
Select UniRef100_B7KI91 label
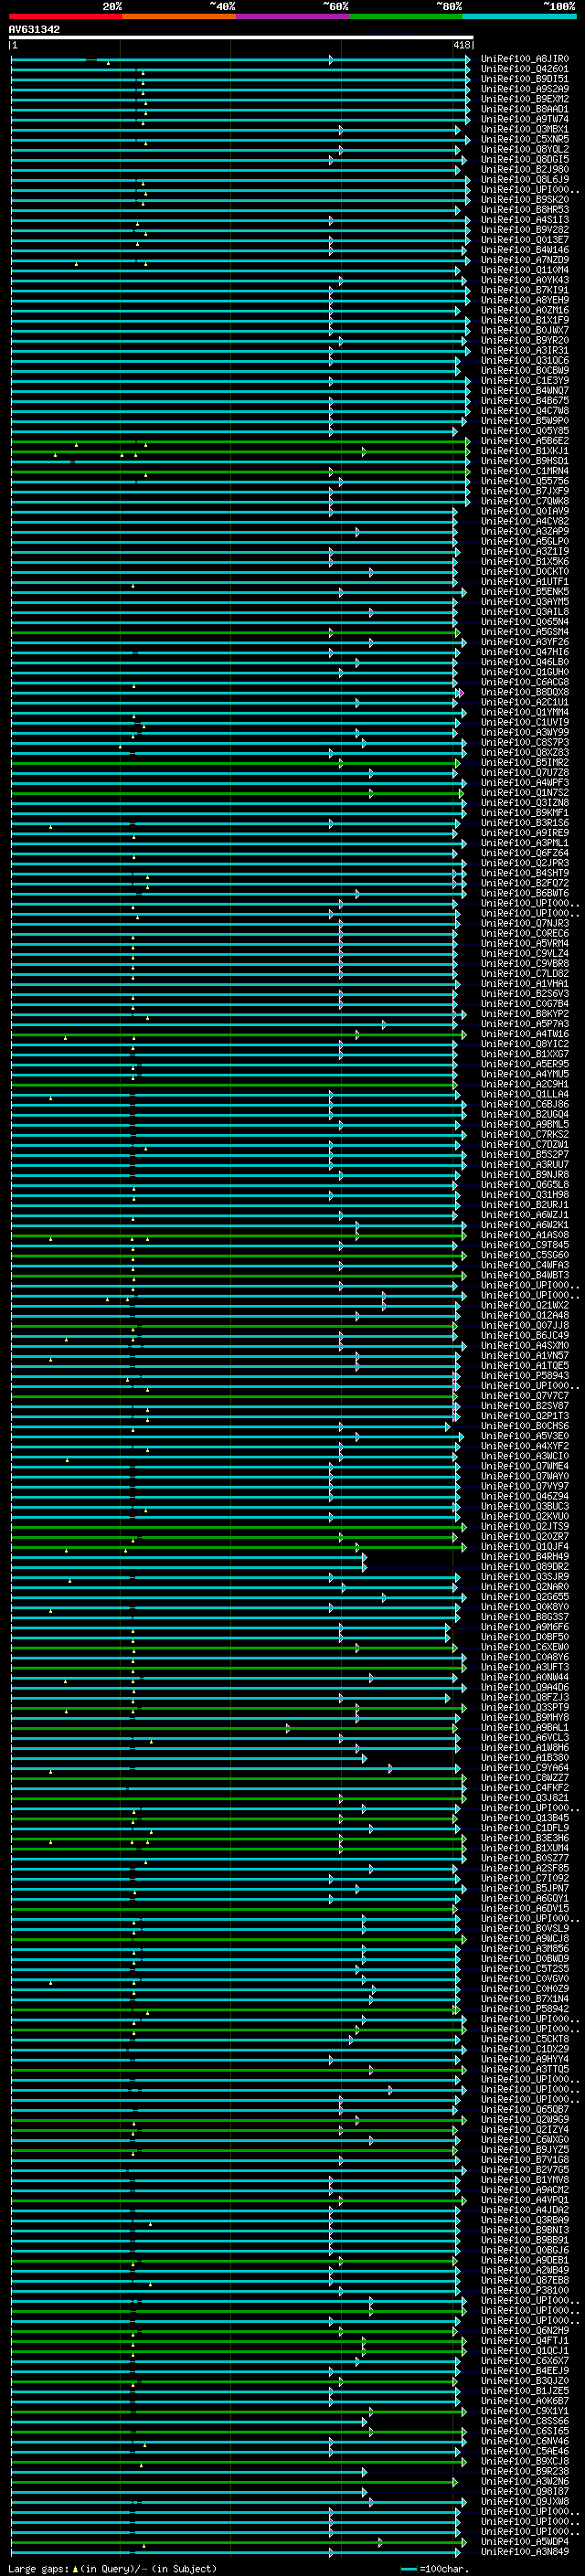(x=525, y=290)
